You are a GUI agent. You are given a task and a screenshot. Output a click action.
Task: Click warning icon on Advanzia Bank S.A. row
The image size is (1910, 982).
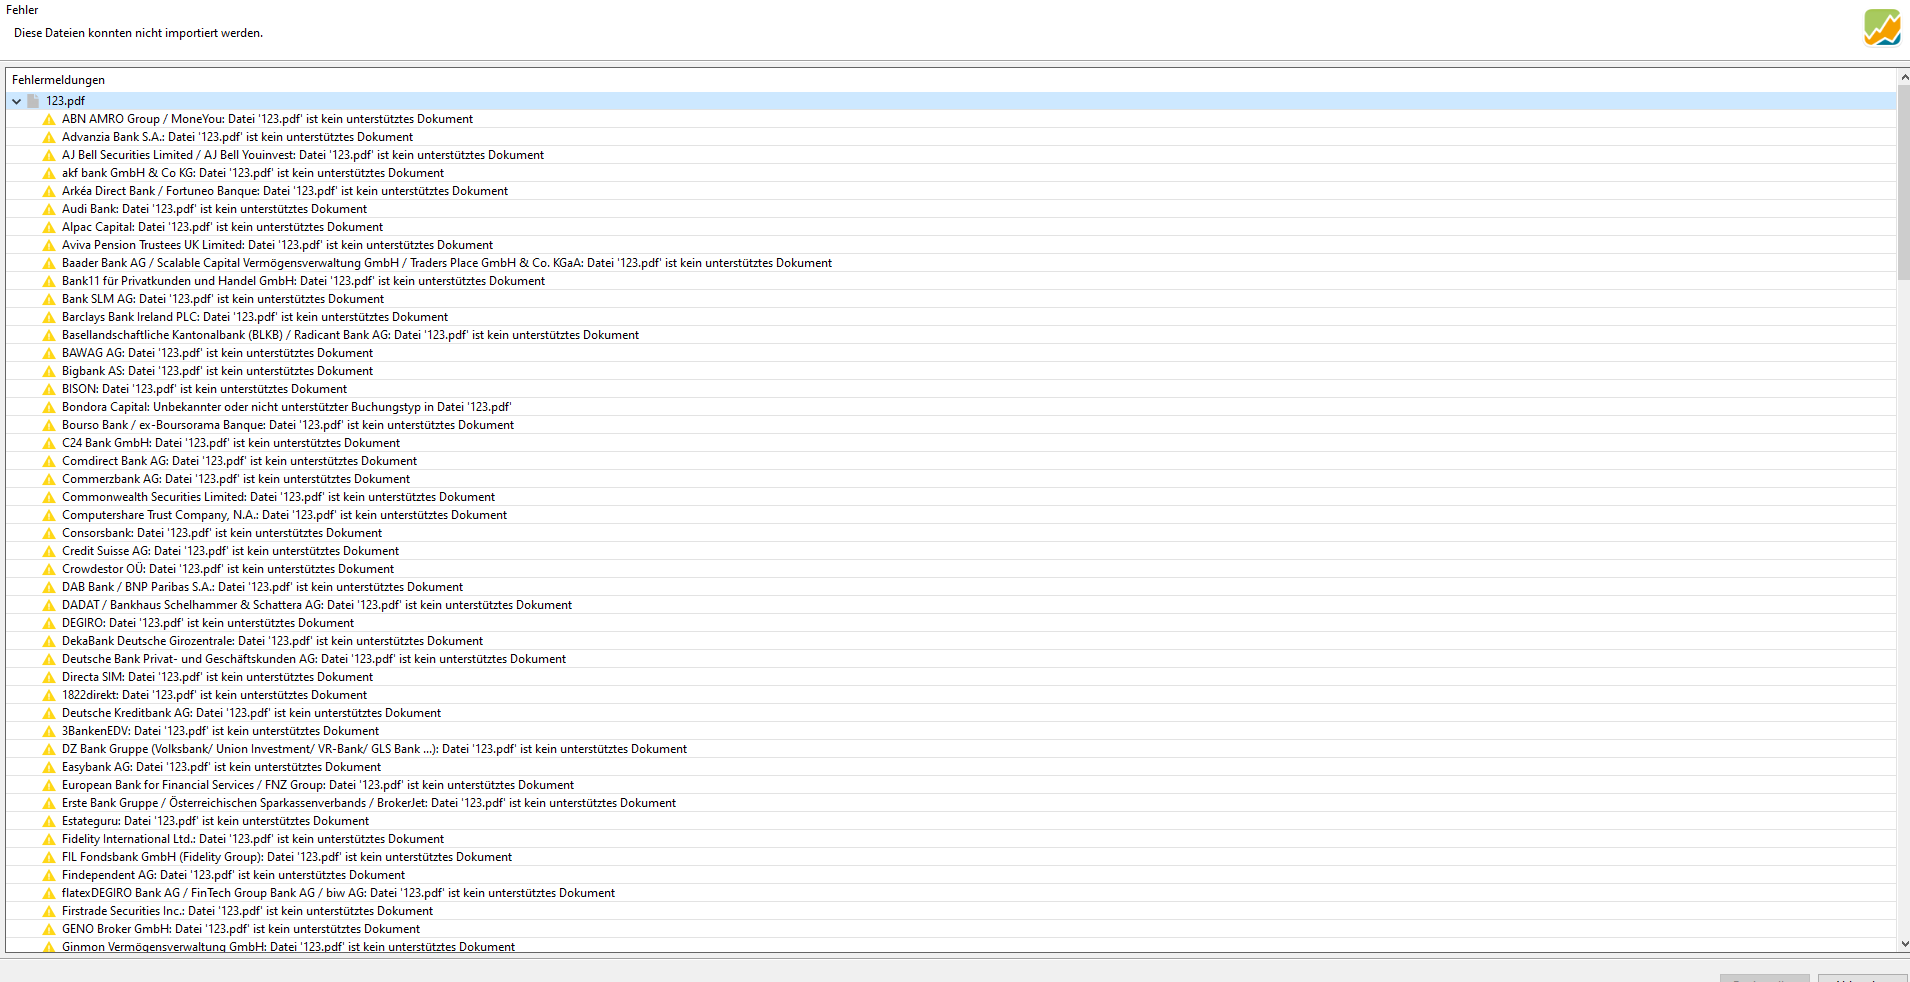point(49,137)
